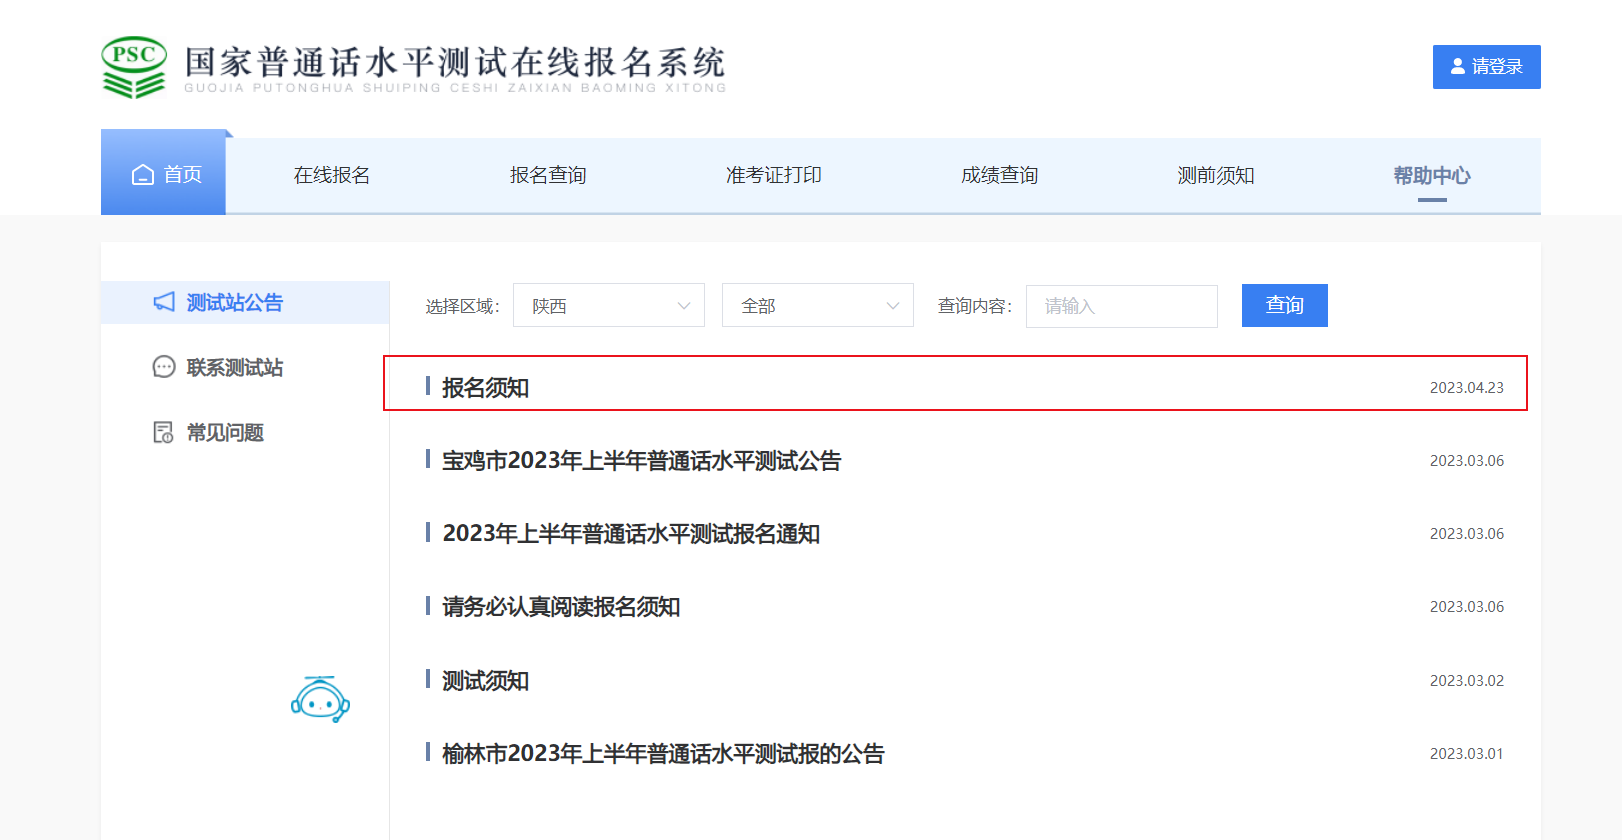1622x840 pixels.
Task: Open the 报名查询 tab
Action: click(548, 175)
